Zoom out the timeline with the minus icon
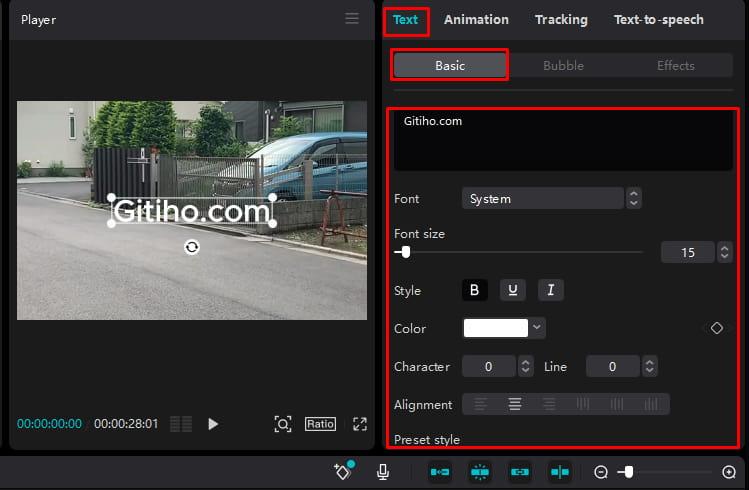 [x=600, y=472]
